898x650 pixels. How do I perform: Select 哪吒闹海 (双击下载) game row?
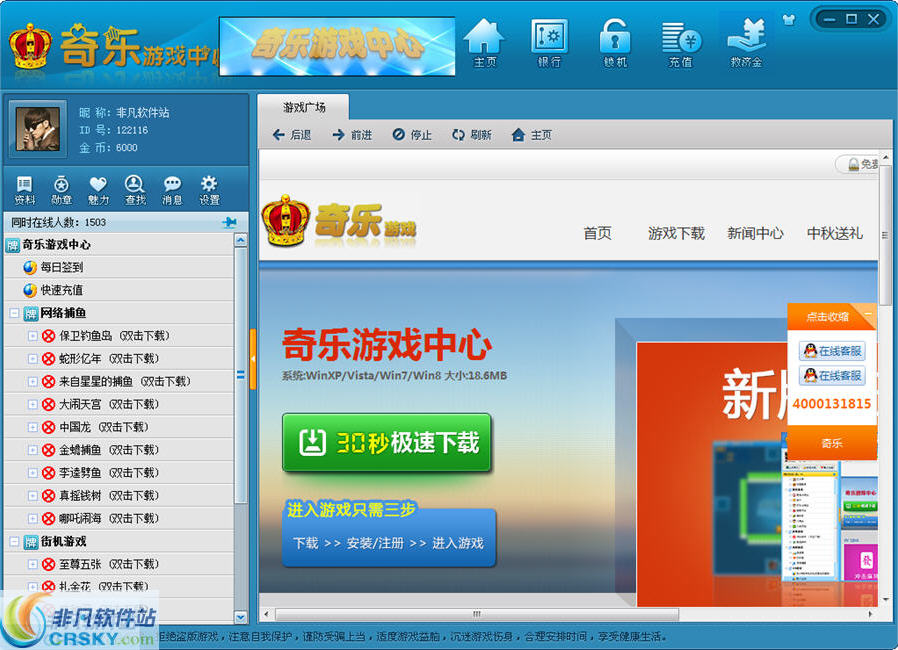point(119,518)
